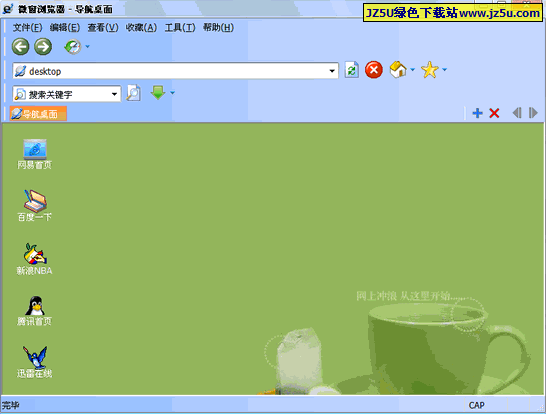Select the 导航桌面 tab
This screenshot has height=414, width=546.
coord(38,114)
